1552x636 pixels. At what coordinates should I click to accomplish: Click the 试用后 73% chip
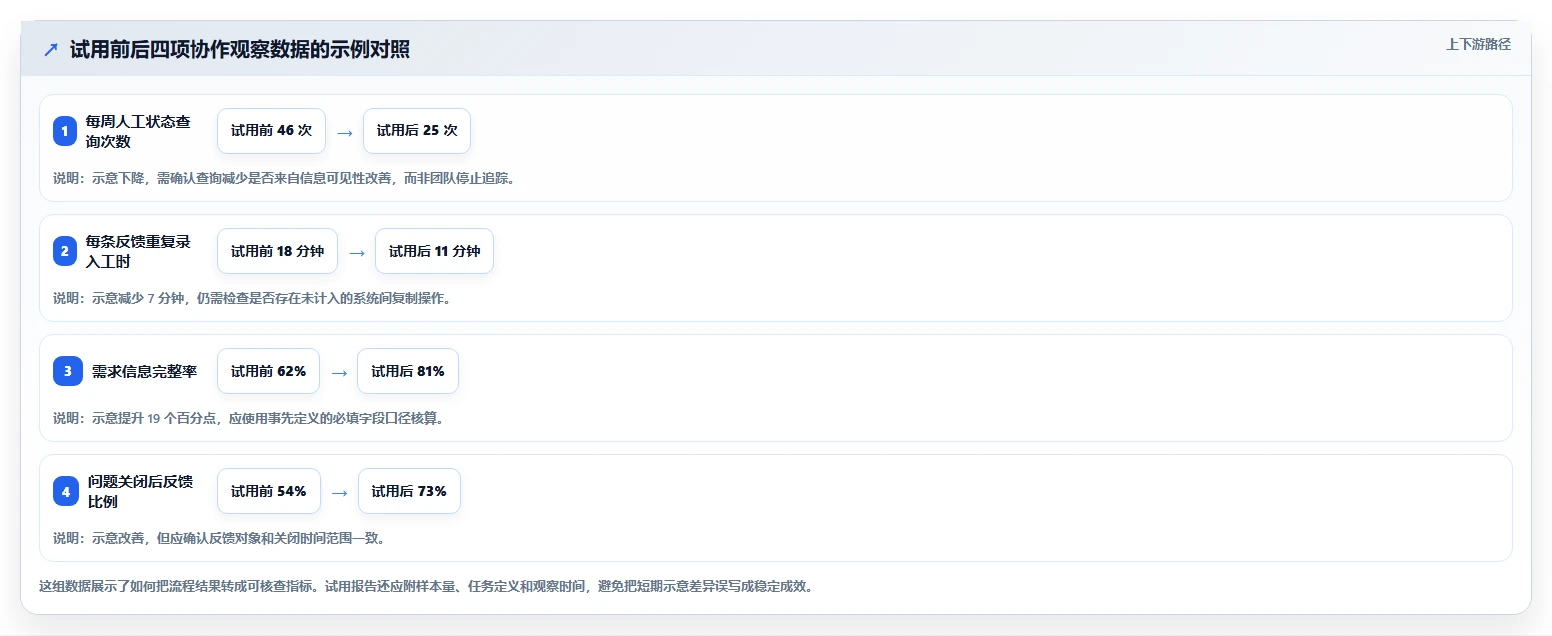[x=409, y=491]
